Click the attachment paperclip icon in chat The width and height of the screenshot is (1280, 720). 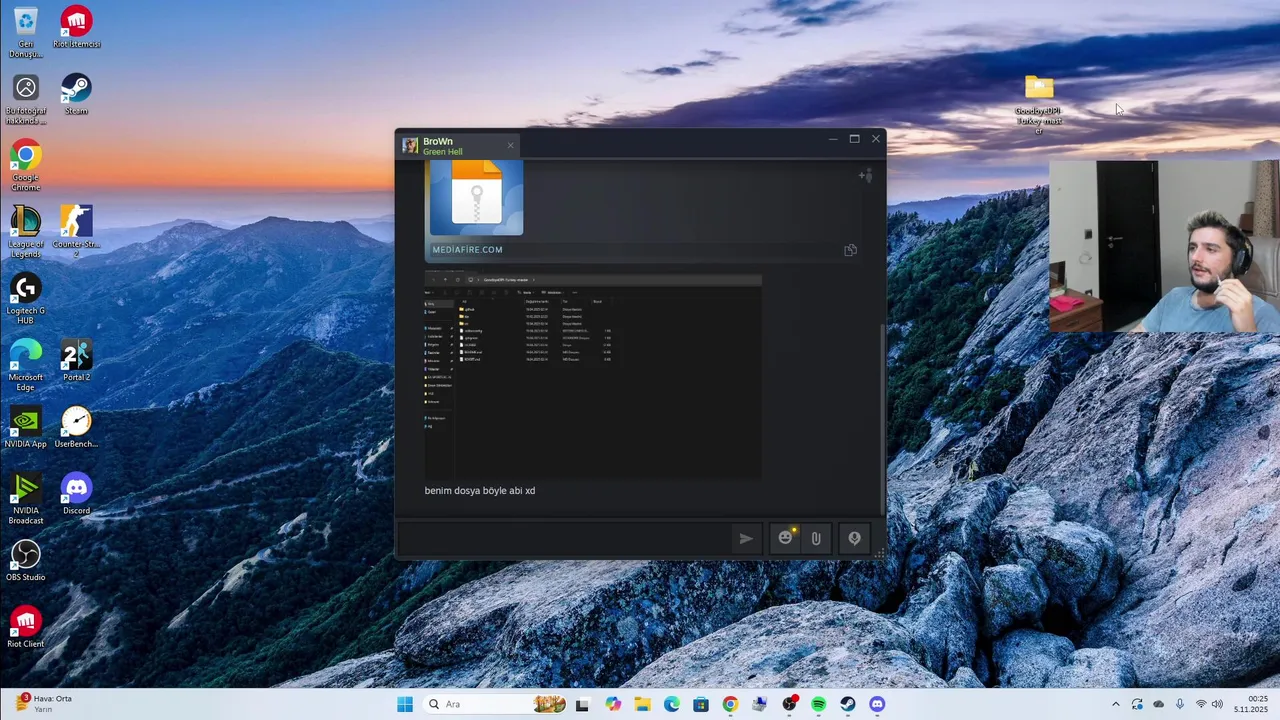click(x=816, y=538)
